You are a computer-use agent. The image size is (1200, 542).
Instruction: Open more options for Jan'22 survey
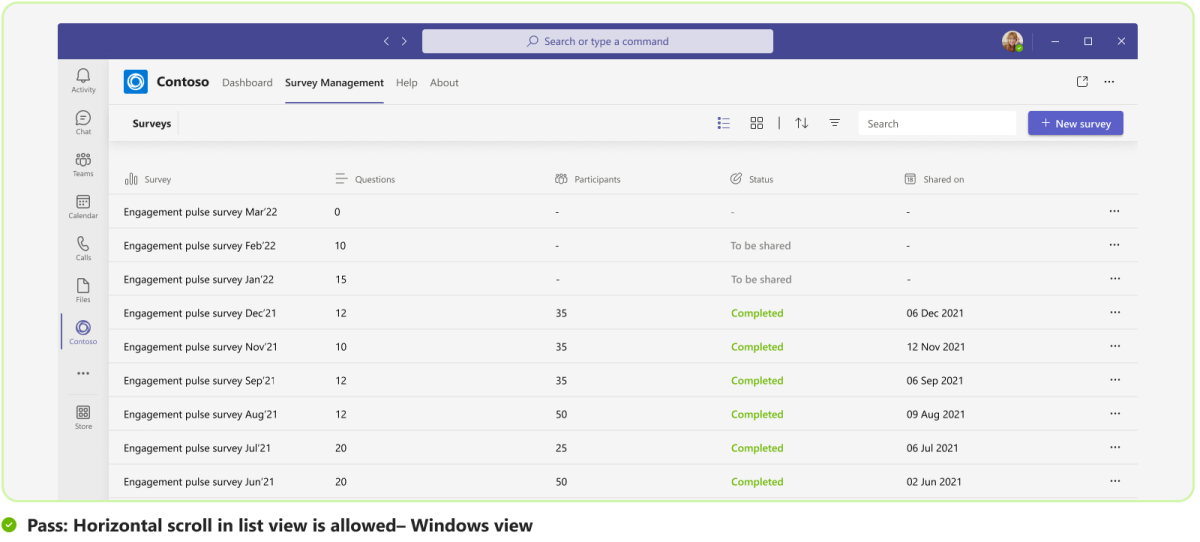(1114, 279)
